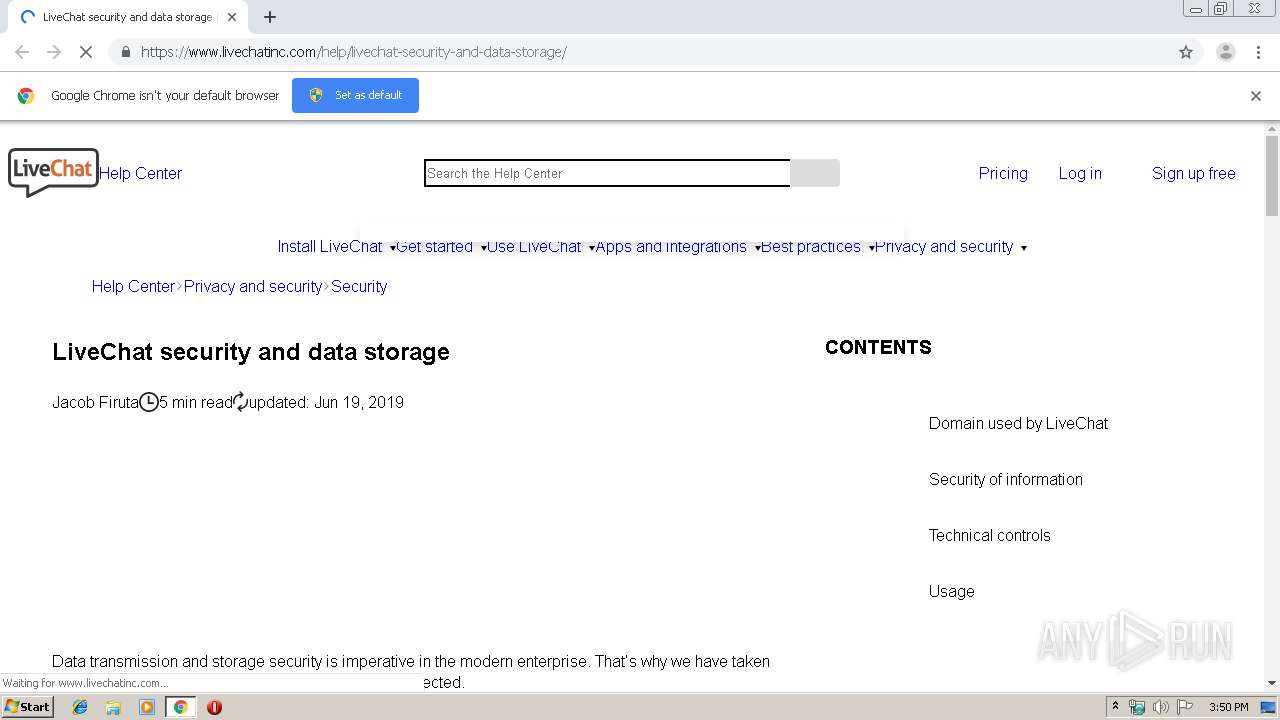Click the taskbar clock 3:50 PM
Image resolution: width=1280 pixels, height=720 pixels.
pos(1228,707)
